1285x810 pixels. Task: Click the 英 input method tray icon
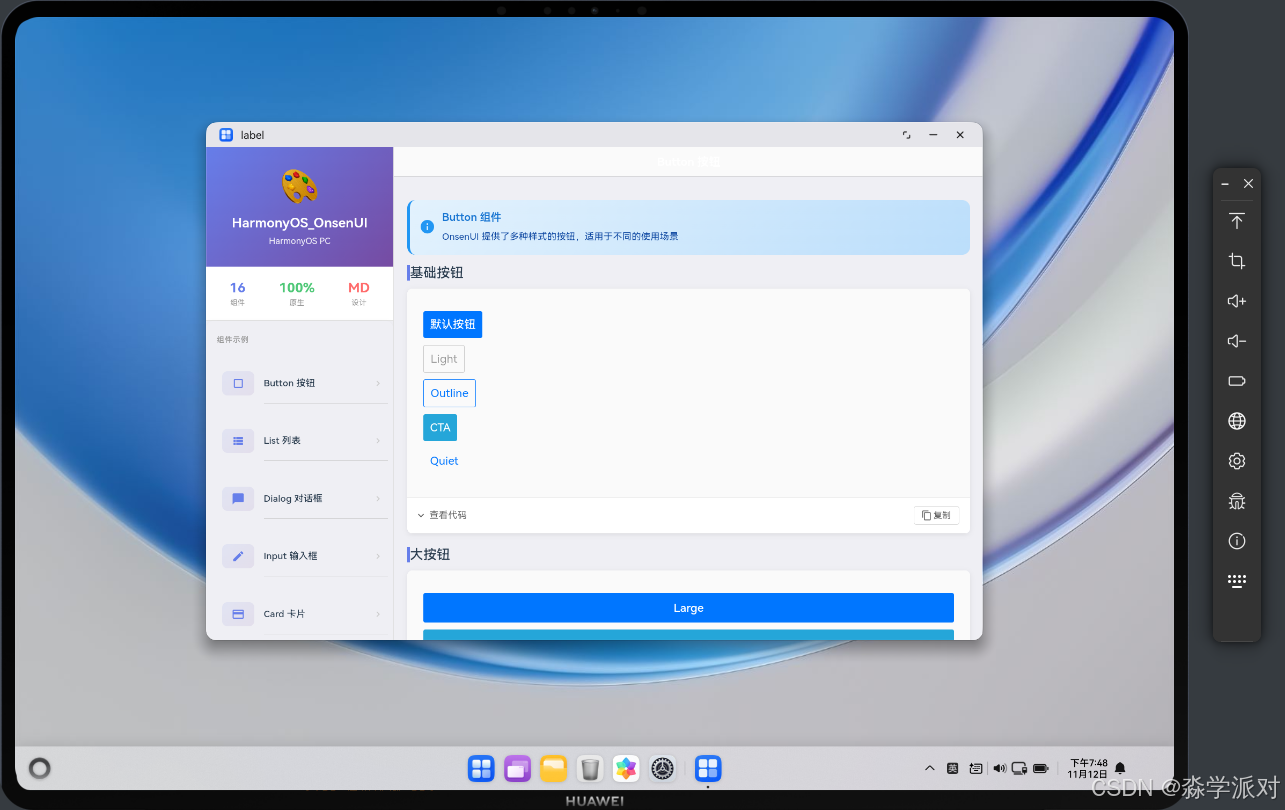953,768
